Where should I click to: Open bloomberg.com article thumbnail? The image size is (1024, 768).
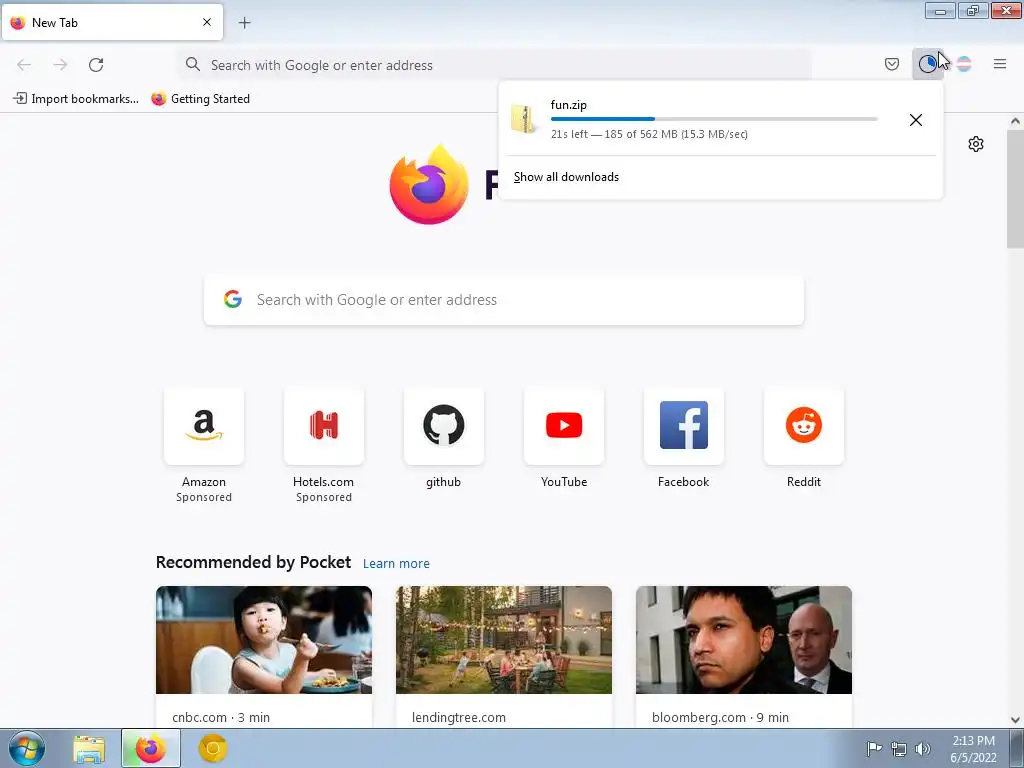pyautogui.click(x=744, y=640)
